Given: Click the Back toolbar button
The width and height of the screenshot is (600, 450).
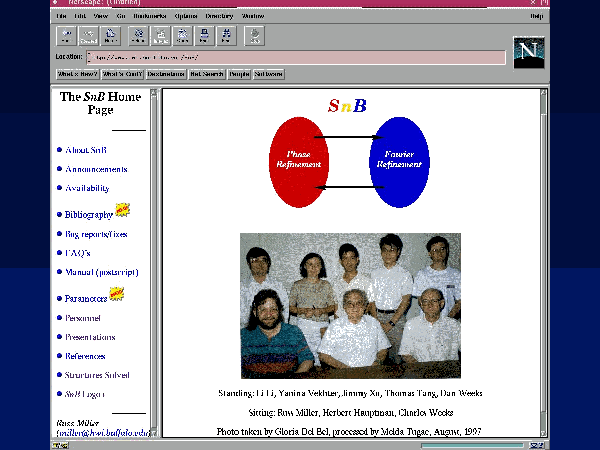Looking at the screenshot, I should [x=66, y=35].
